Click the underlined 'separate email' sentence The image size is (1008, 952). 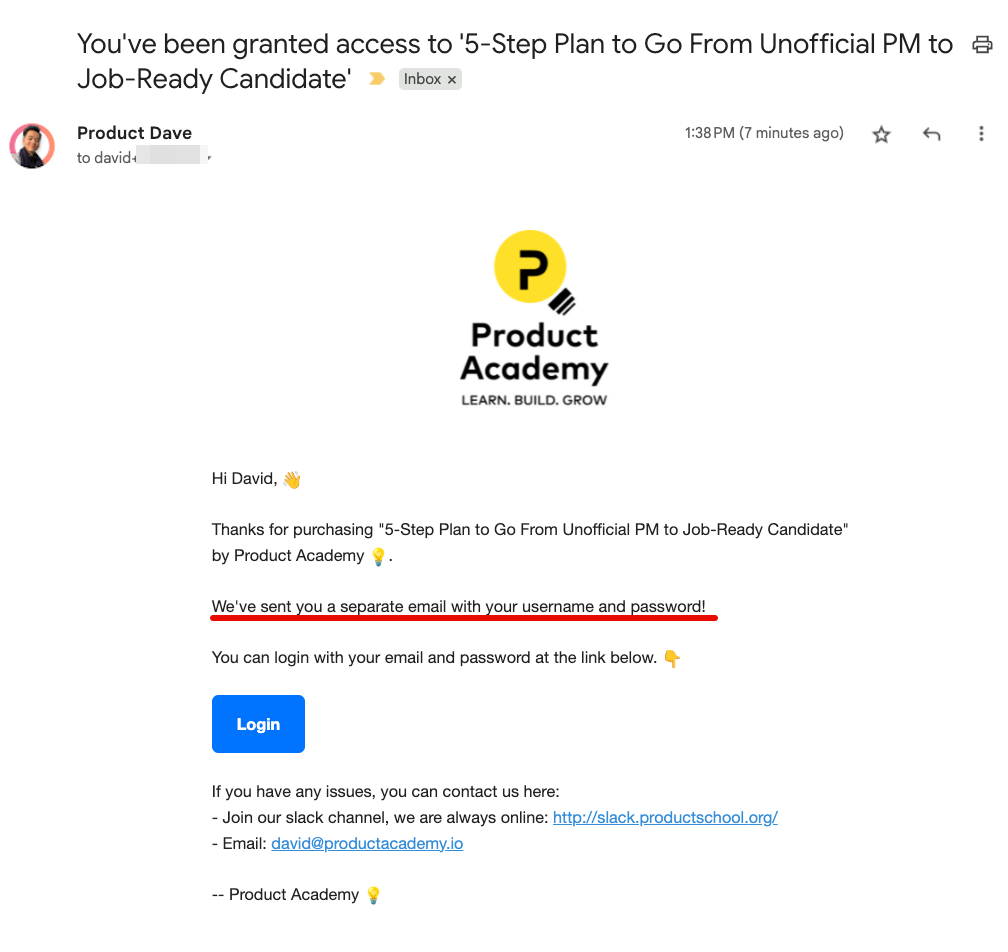click(459, 606)
